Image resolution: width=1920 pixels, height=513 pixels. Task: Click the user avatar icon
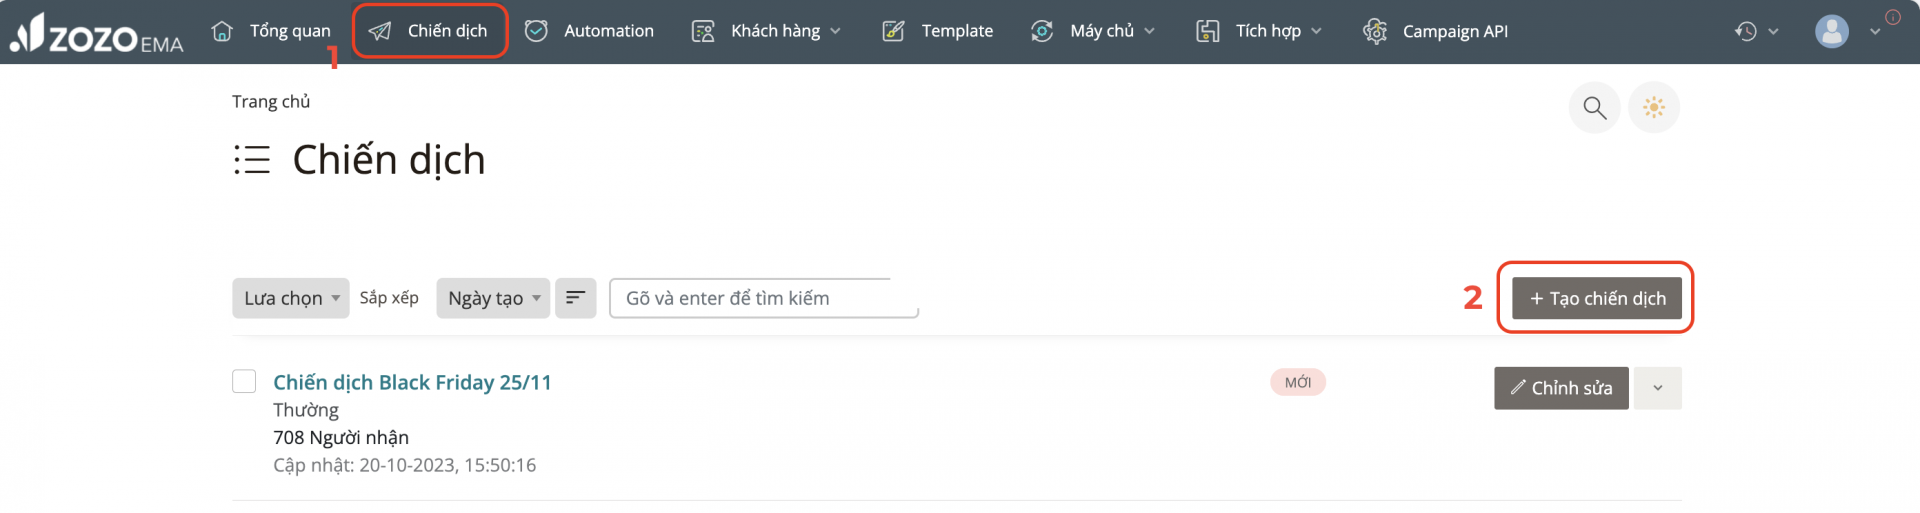click(x=1831, y=31)
